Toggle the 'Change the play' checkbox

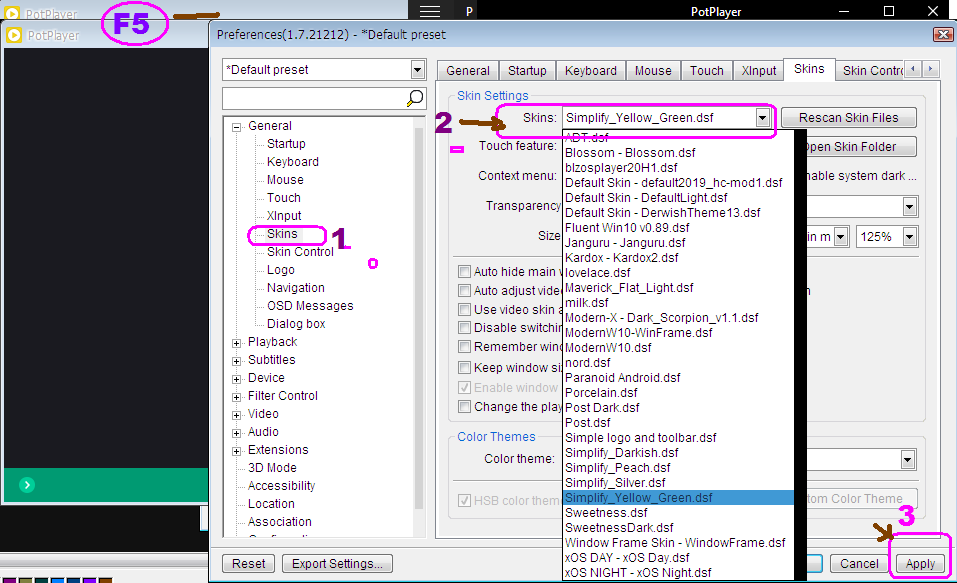[x=464, y=407]
